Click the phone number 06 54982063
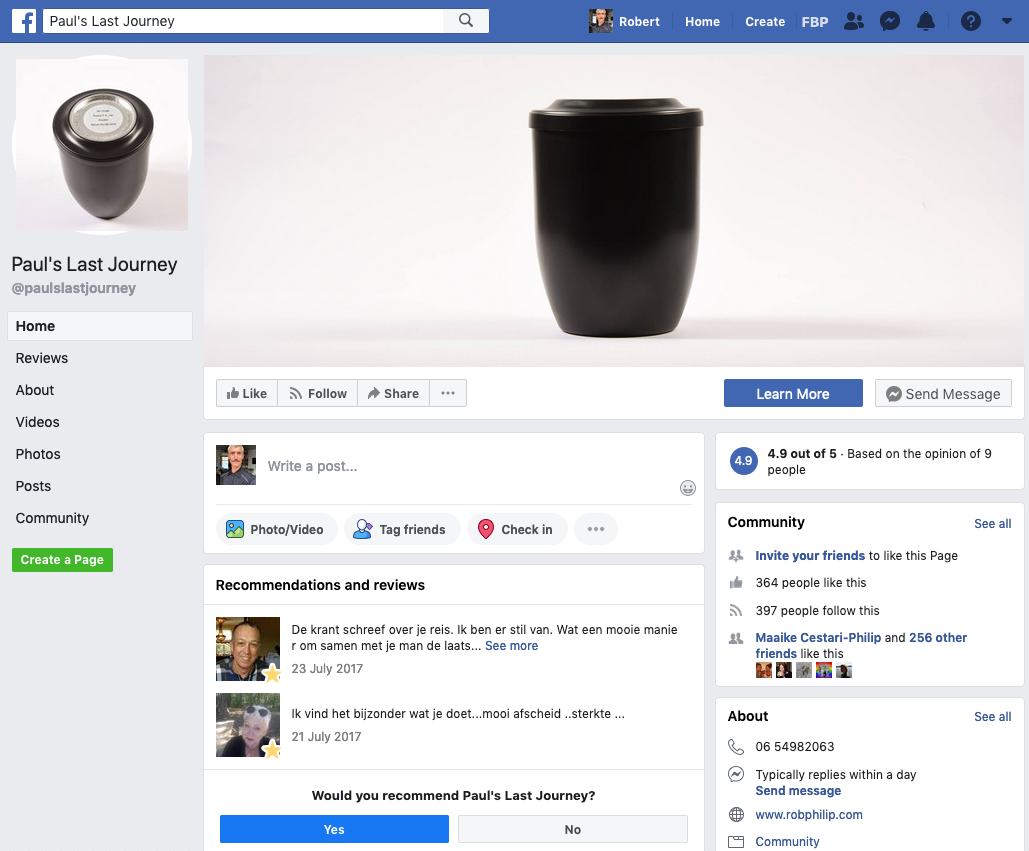The height and width of the screenshot is (851, 1029). point(795,747)
